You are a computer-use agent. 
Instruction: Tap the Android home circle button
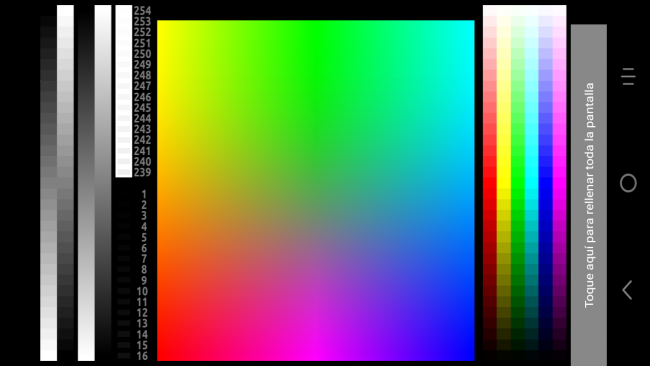tap(628, 183)
